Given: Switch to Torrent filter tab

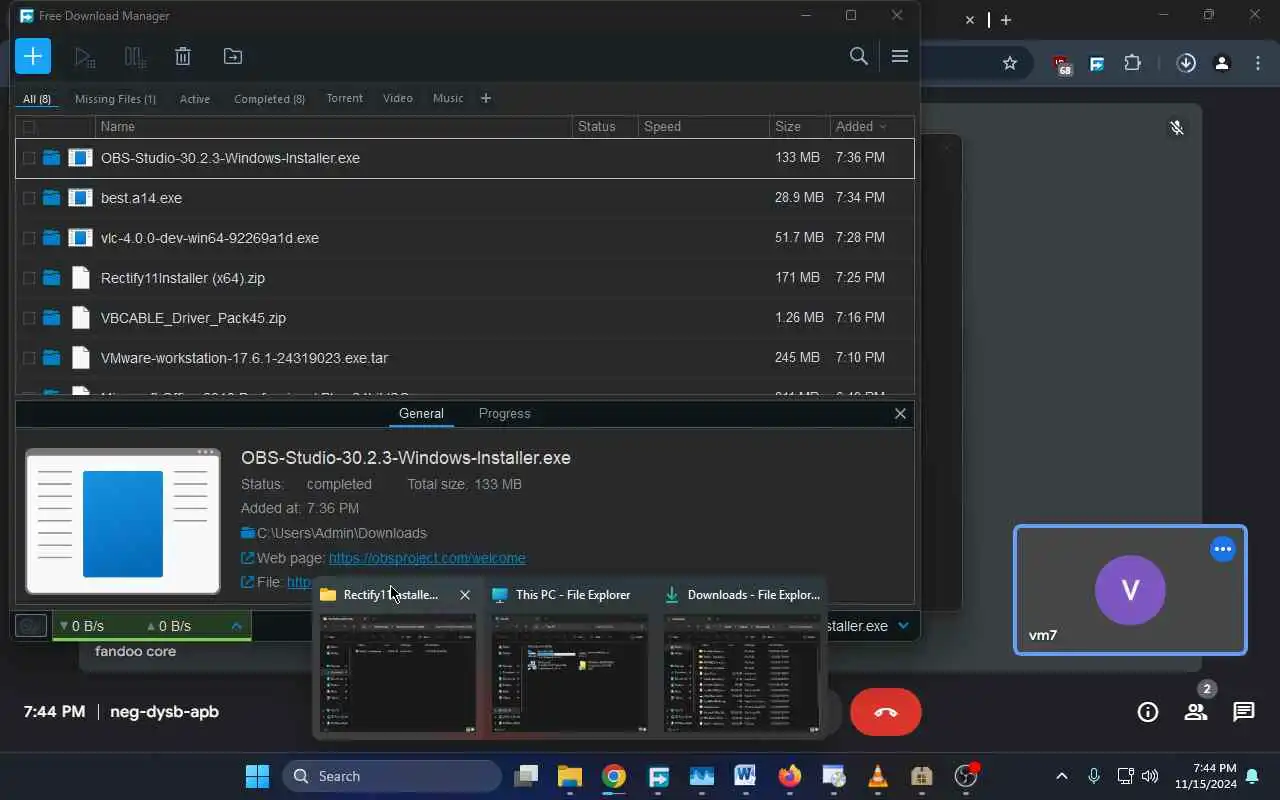Looking at the screenshot, I should pos(344,98).
